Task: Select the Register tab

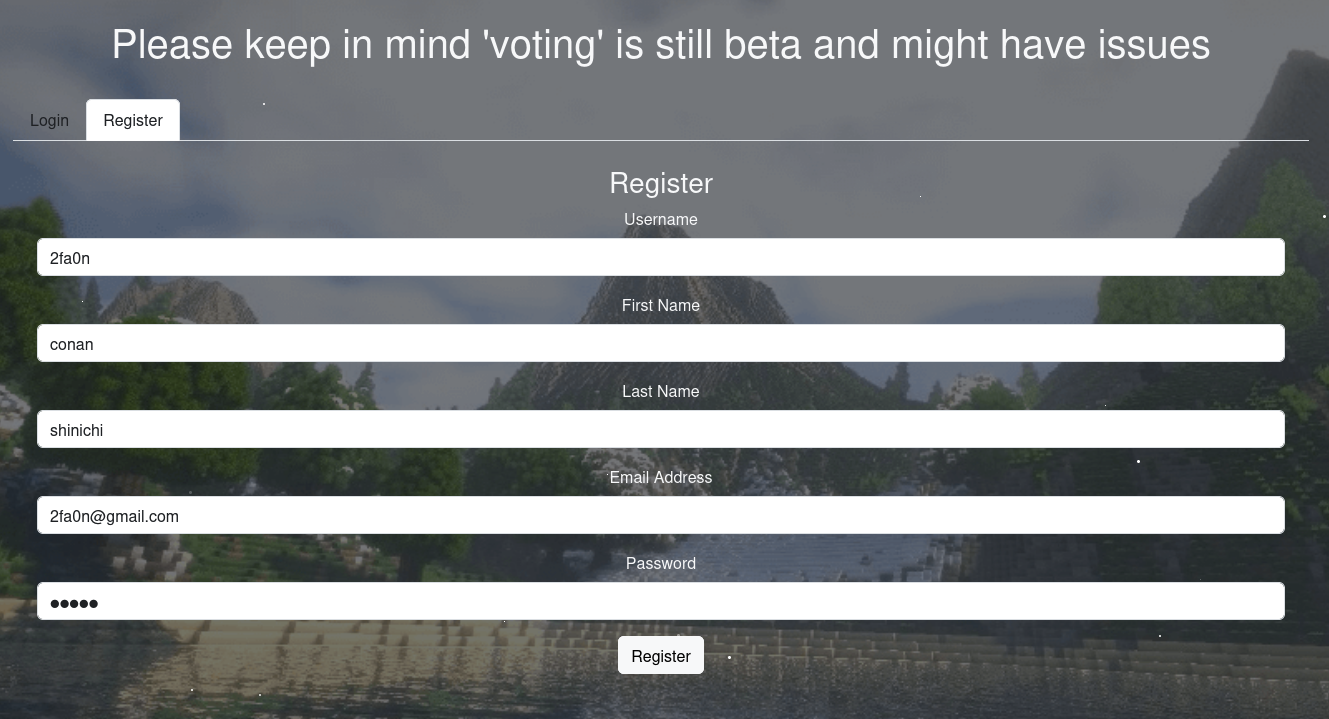Action: (133, 120)
